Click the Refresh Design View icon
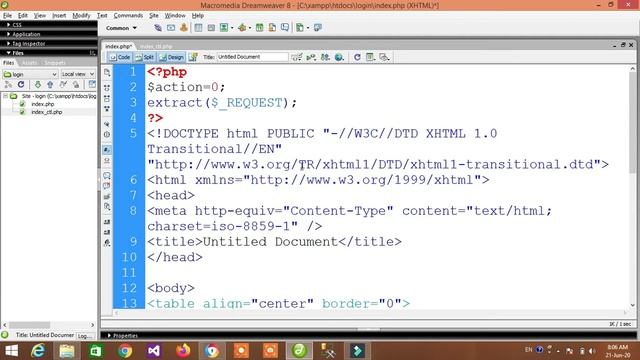The width and height of the screenshot is (640, 360). (x=357, y=57)
